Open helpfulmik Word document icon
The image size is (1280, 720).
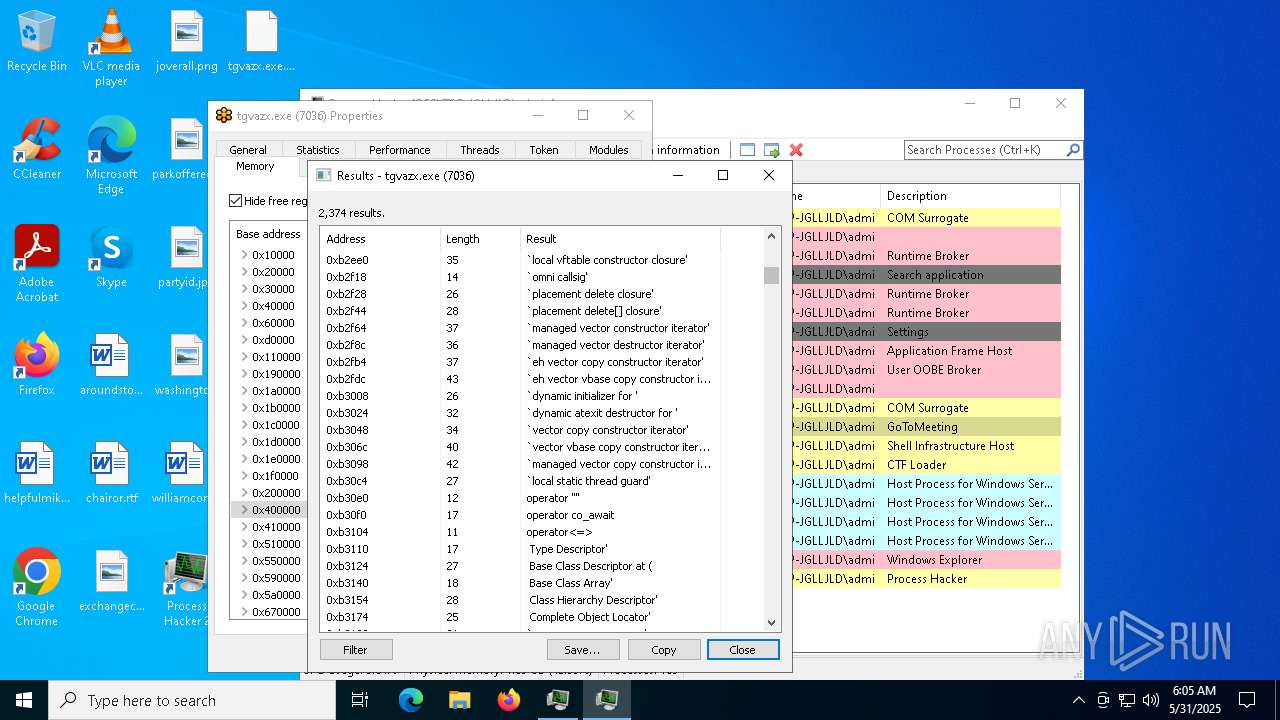[37, 472]
